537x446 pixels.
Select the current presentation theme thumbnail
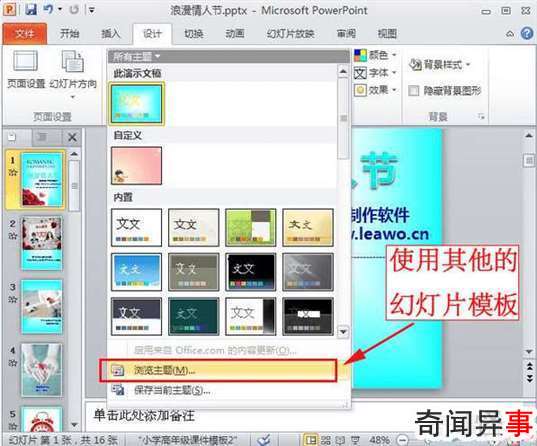[137, 104]
